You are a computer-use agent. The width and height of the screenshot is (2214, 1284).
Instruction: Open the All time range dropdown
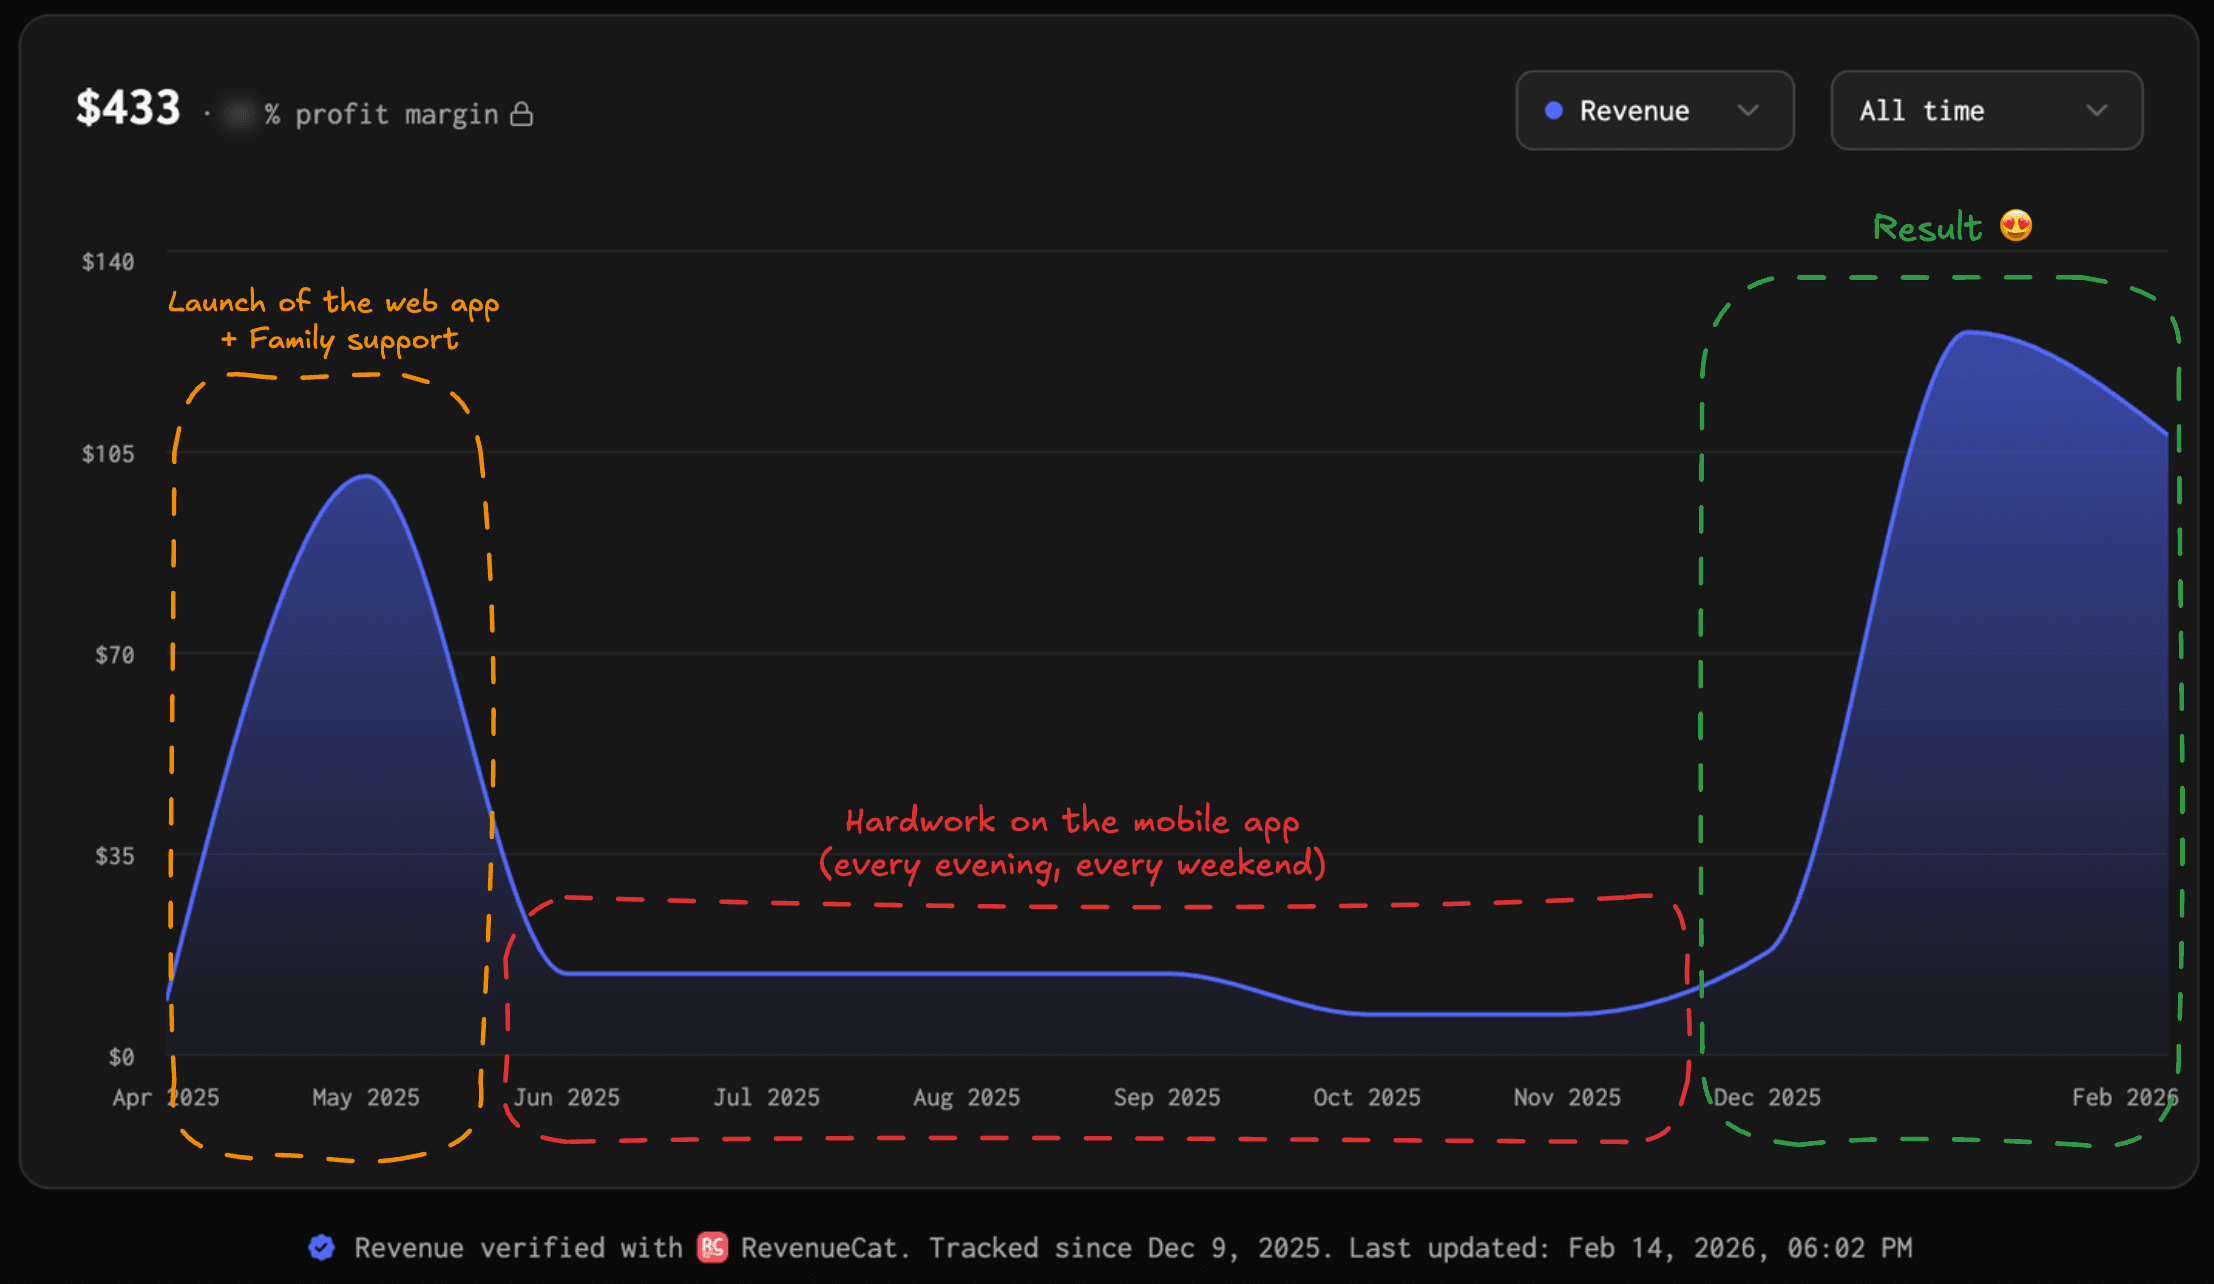coord(1985,111)
